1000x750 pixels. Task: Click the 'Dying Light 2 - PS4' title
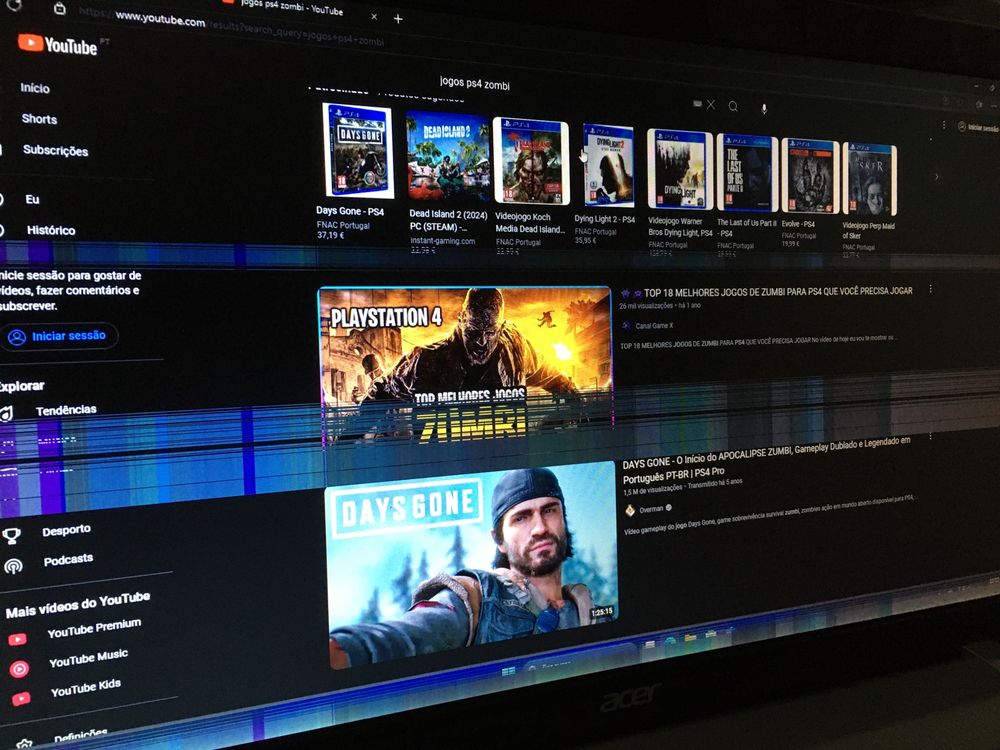(604, 219)
